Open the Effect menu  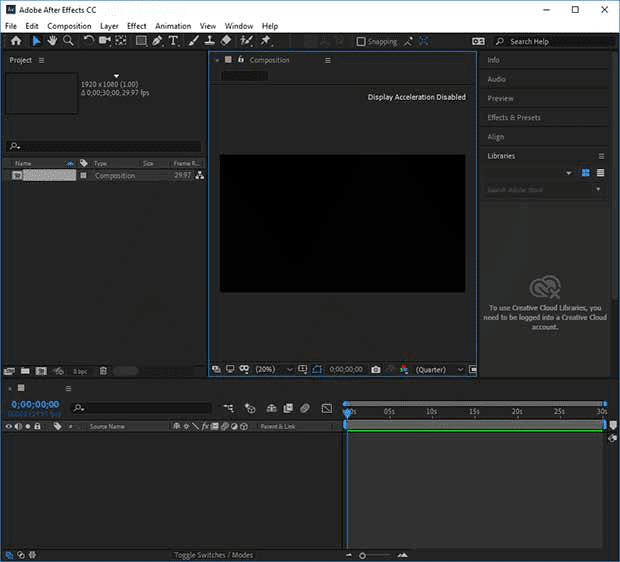(136, 26)
